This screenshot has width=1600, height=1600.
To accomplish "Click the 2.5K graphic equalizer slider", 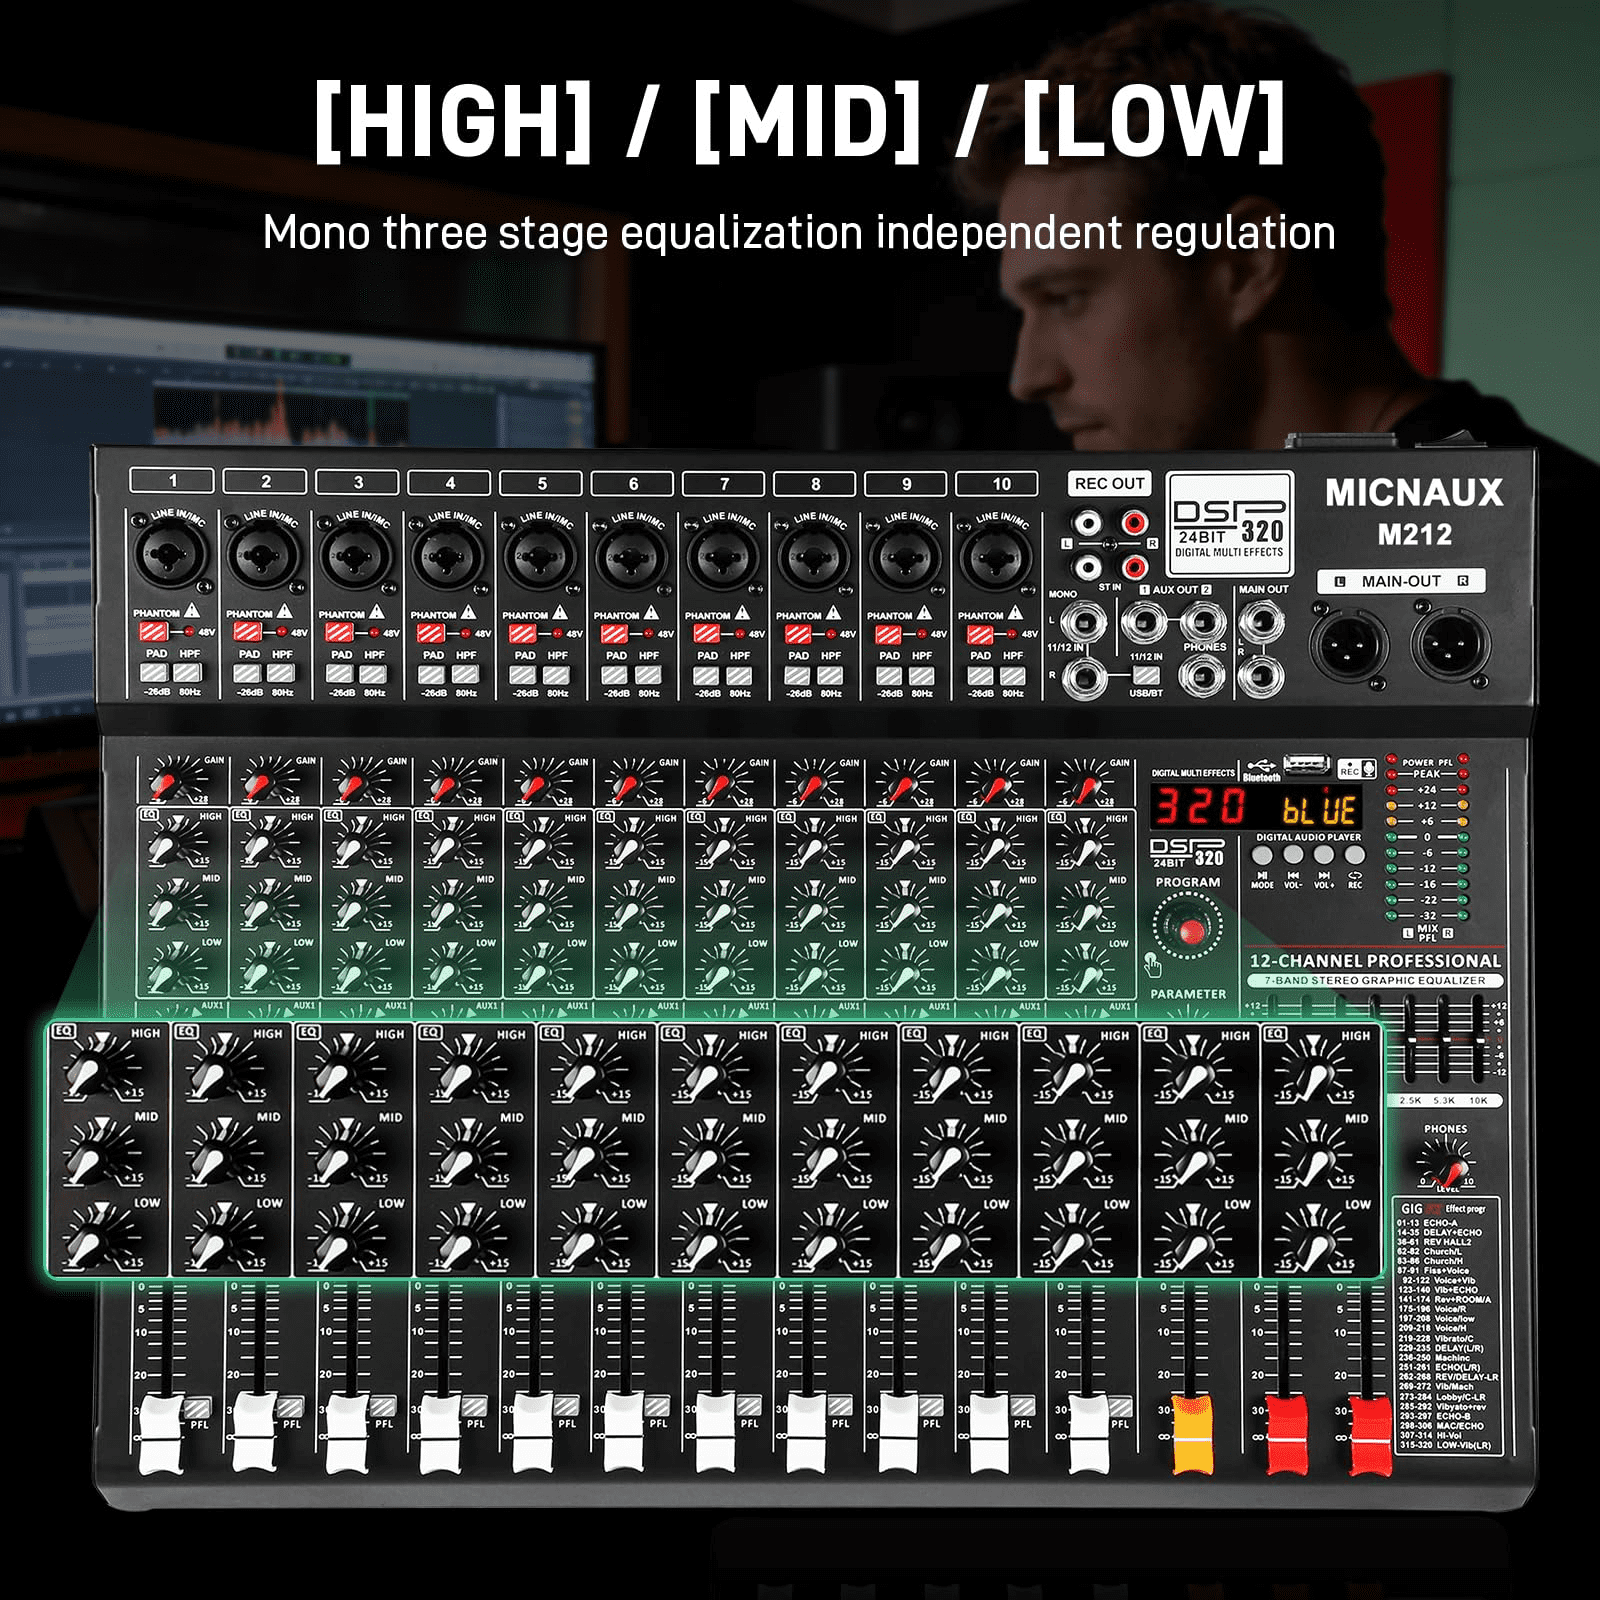I will pos(1411,1040).
